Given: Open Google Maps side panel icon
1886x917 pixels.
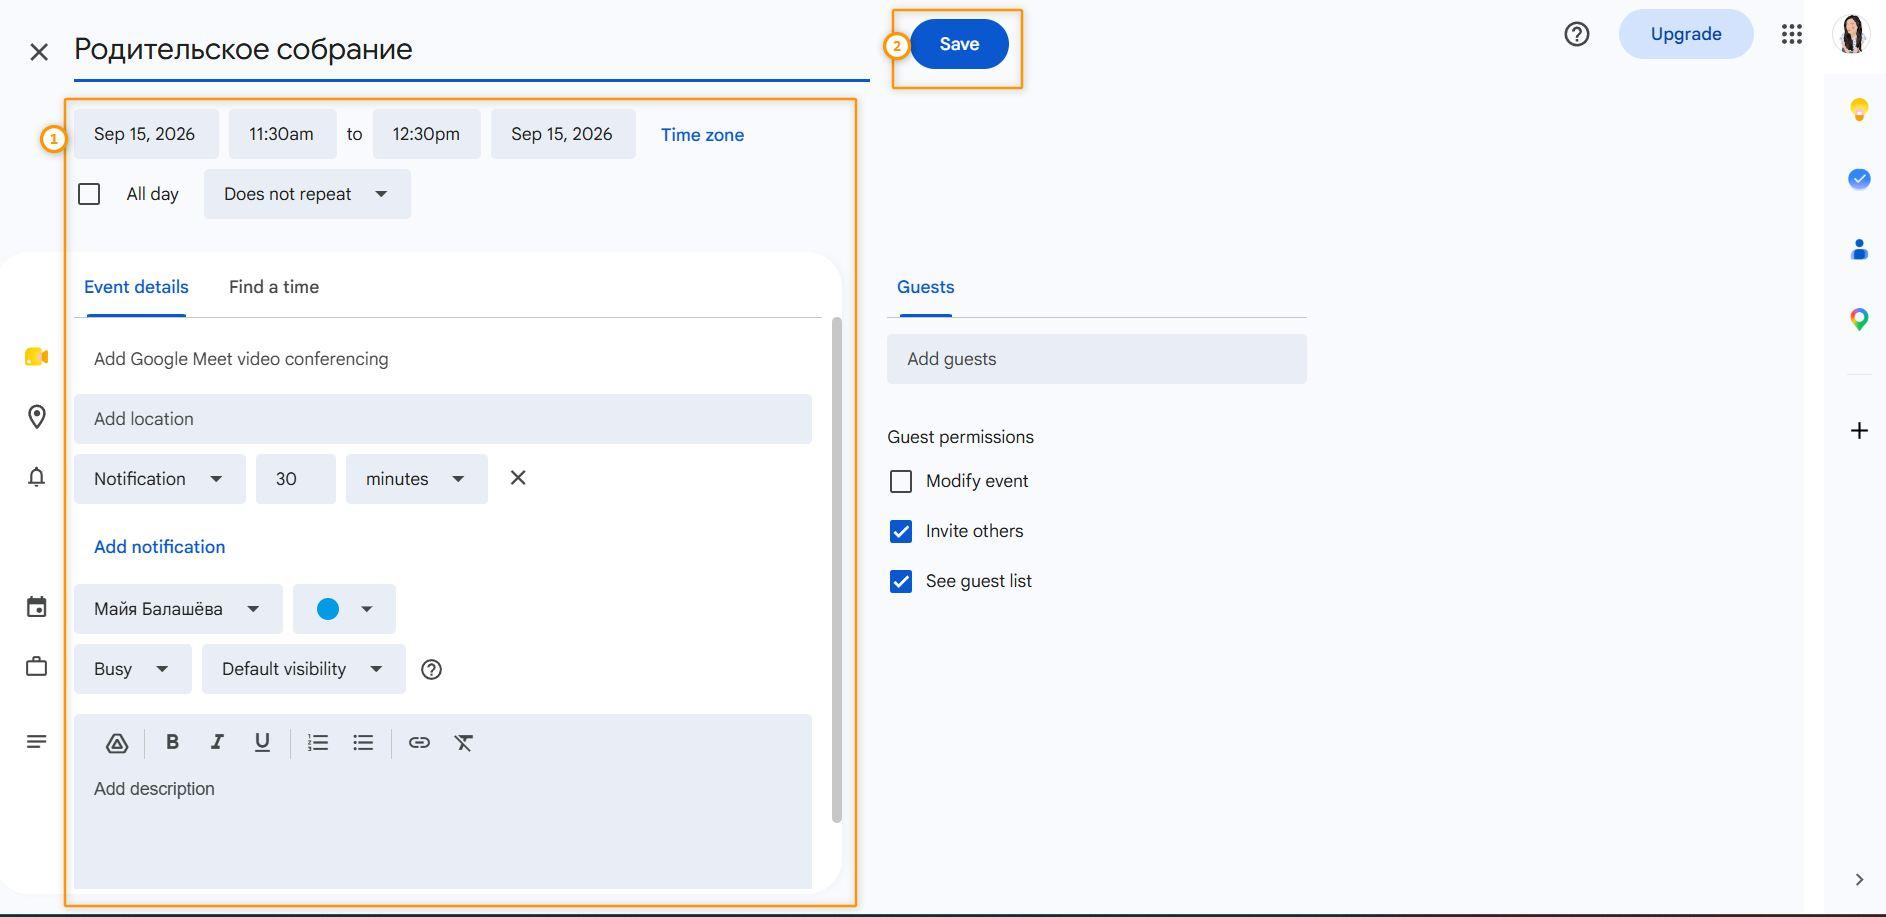Looking at the screenshot, I should click(1859, 319).
